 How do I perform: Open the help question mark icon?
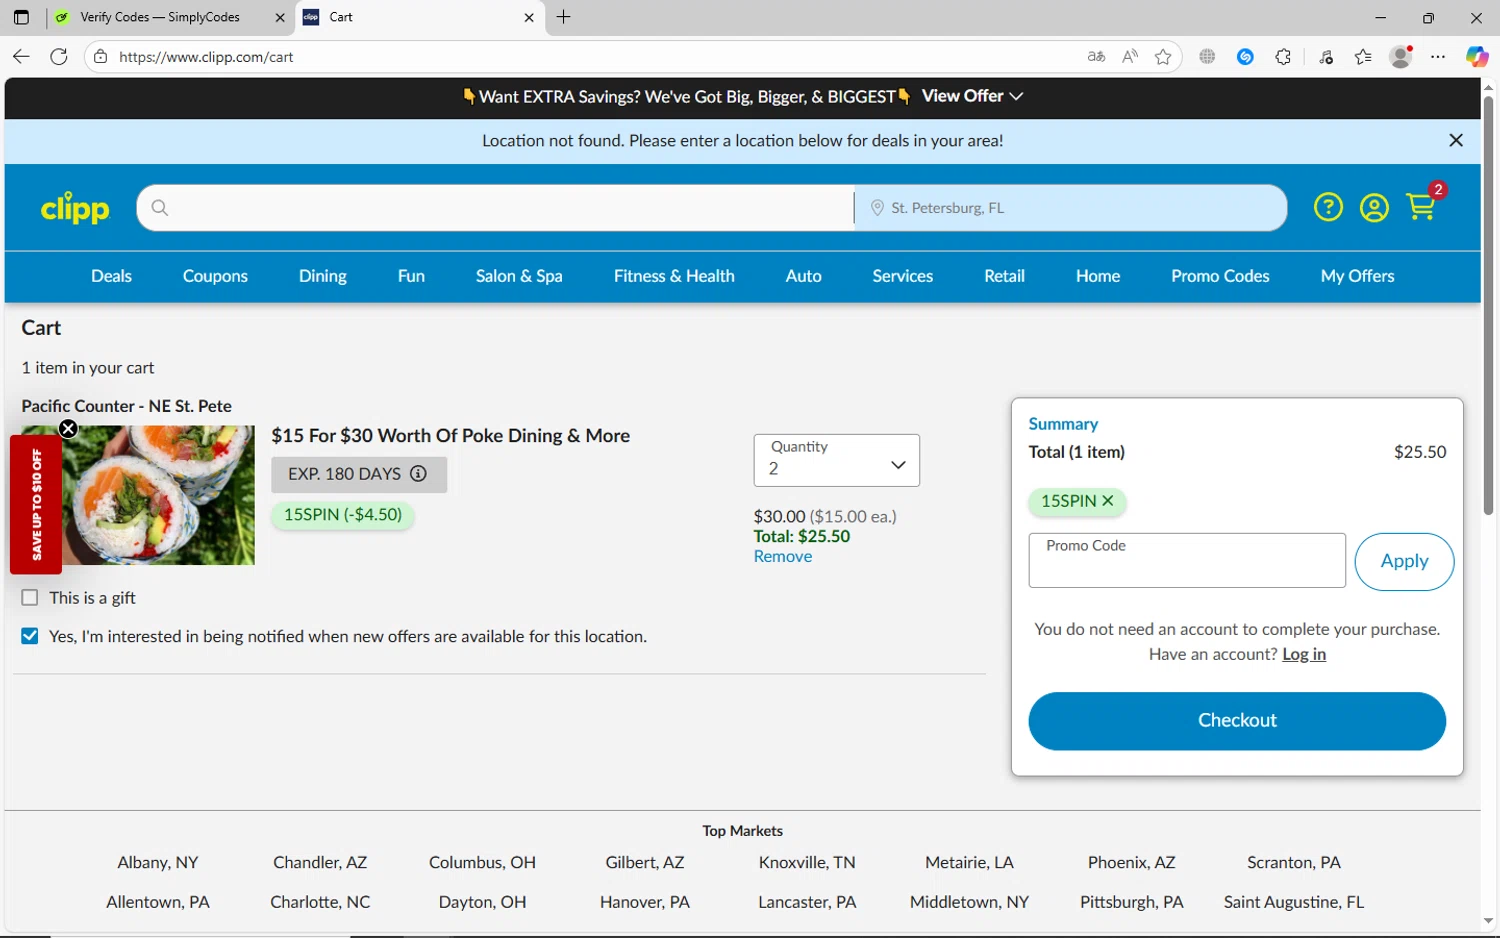coord(1328,208)
